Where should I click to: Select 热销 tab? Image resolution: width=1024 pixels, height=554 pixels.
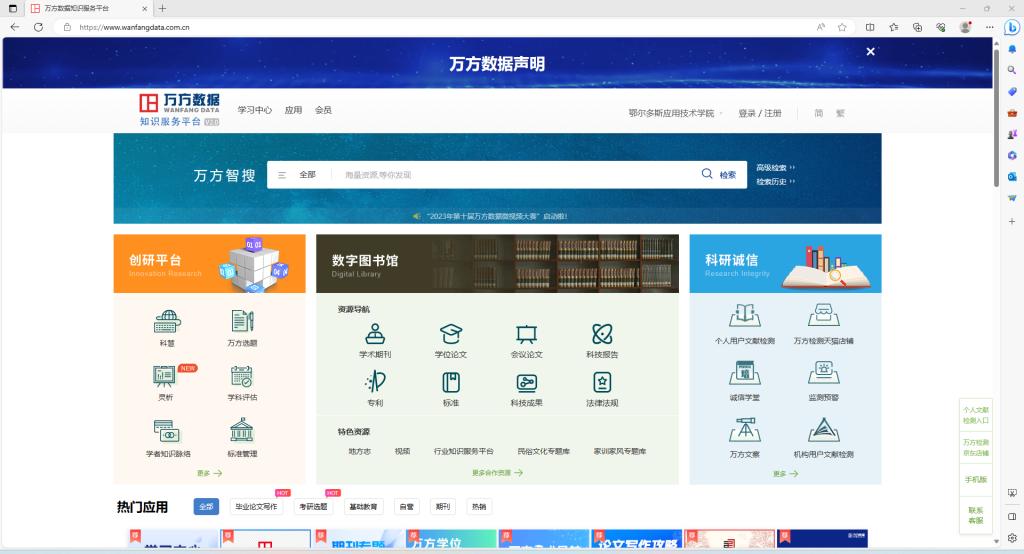tap(479, 506)
